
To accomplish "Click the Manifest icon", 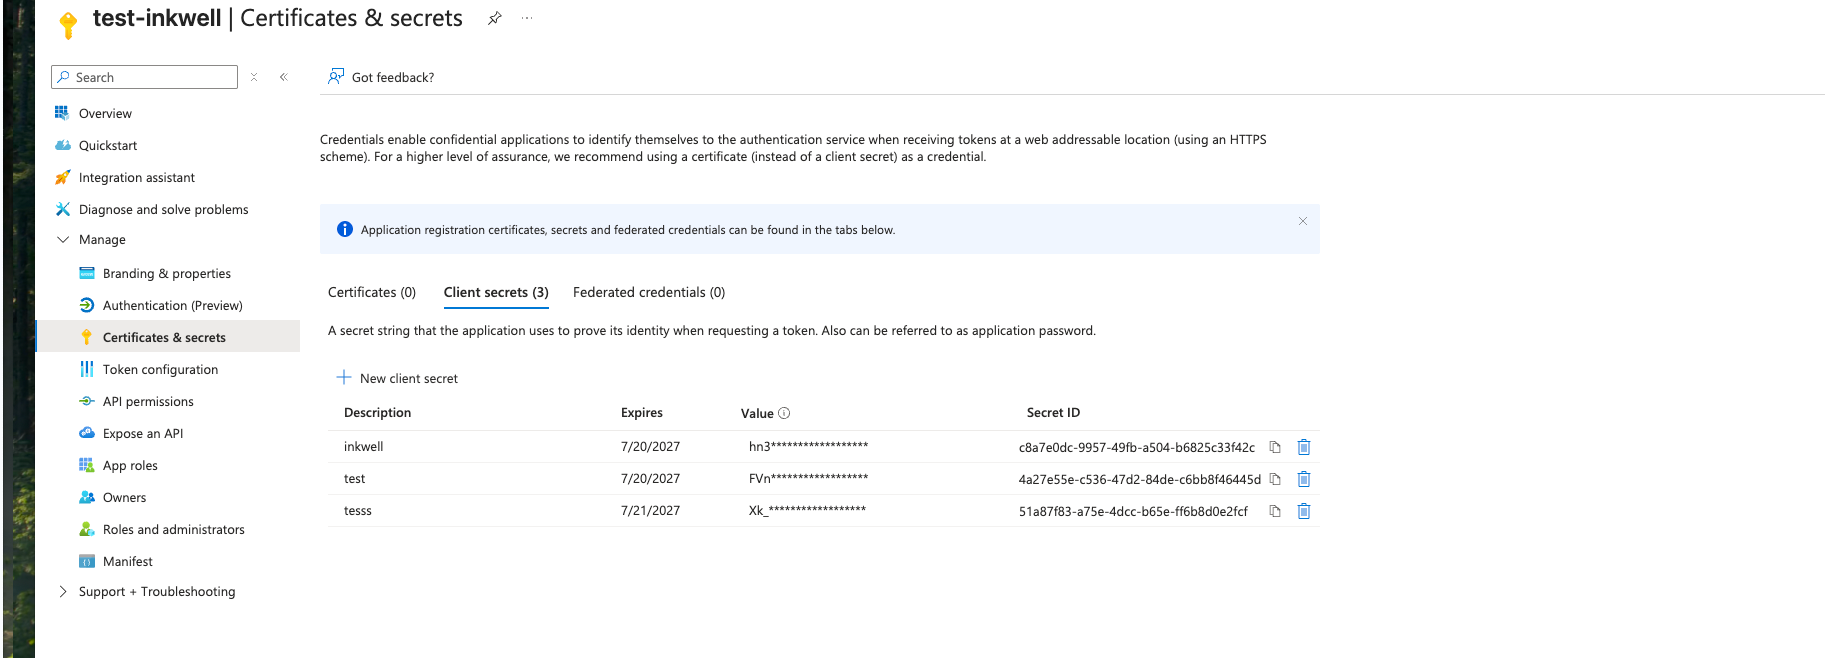I will [87, 561].
